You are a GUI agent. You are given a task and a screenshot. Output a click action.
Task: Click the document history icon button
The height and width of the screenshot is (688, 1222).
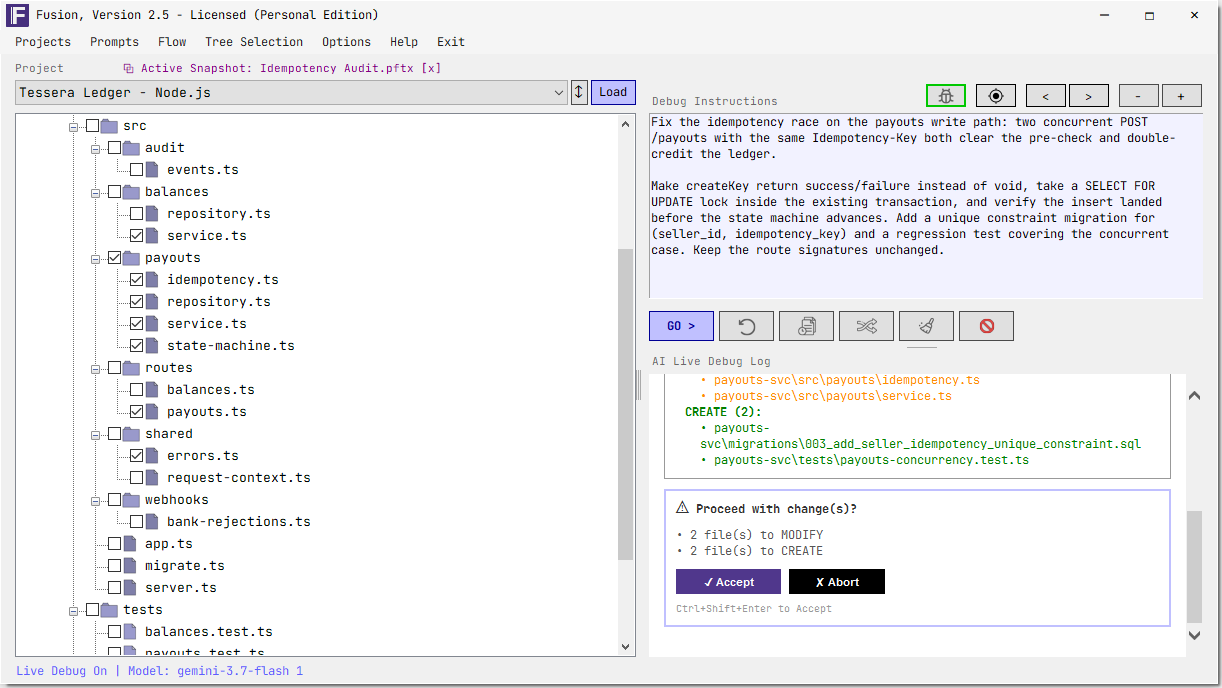pos(806,326)
